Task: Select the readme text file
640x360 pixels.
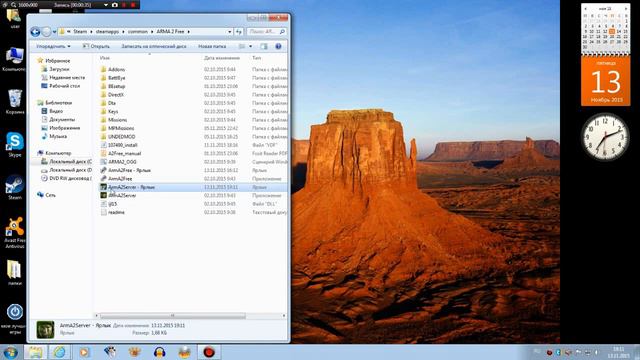Action: point(116,212)
